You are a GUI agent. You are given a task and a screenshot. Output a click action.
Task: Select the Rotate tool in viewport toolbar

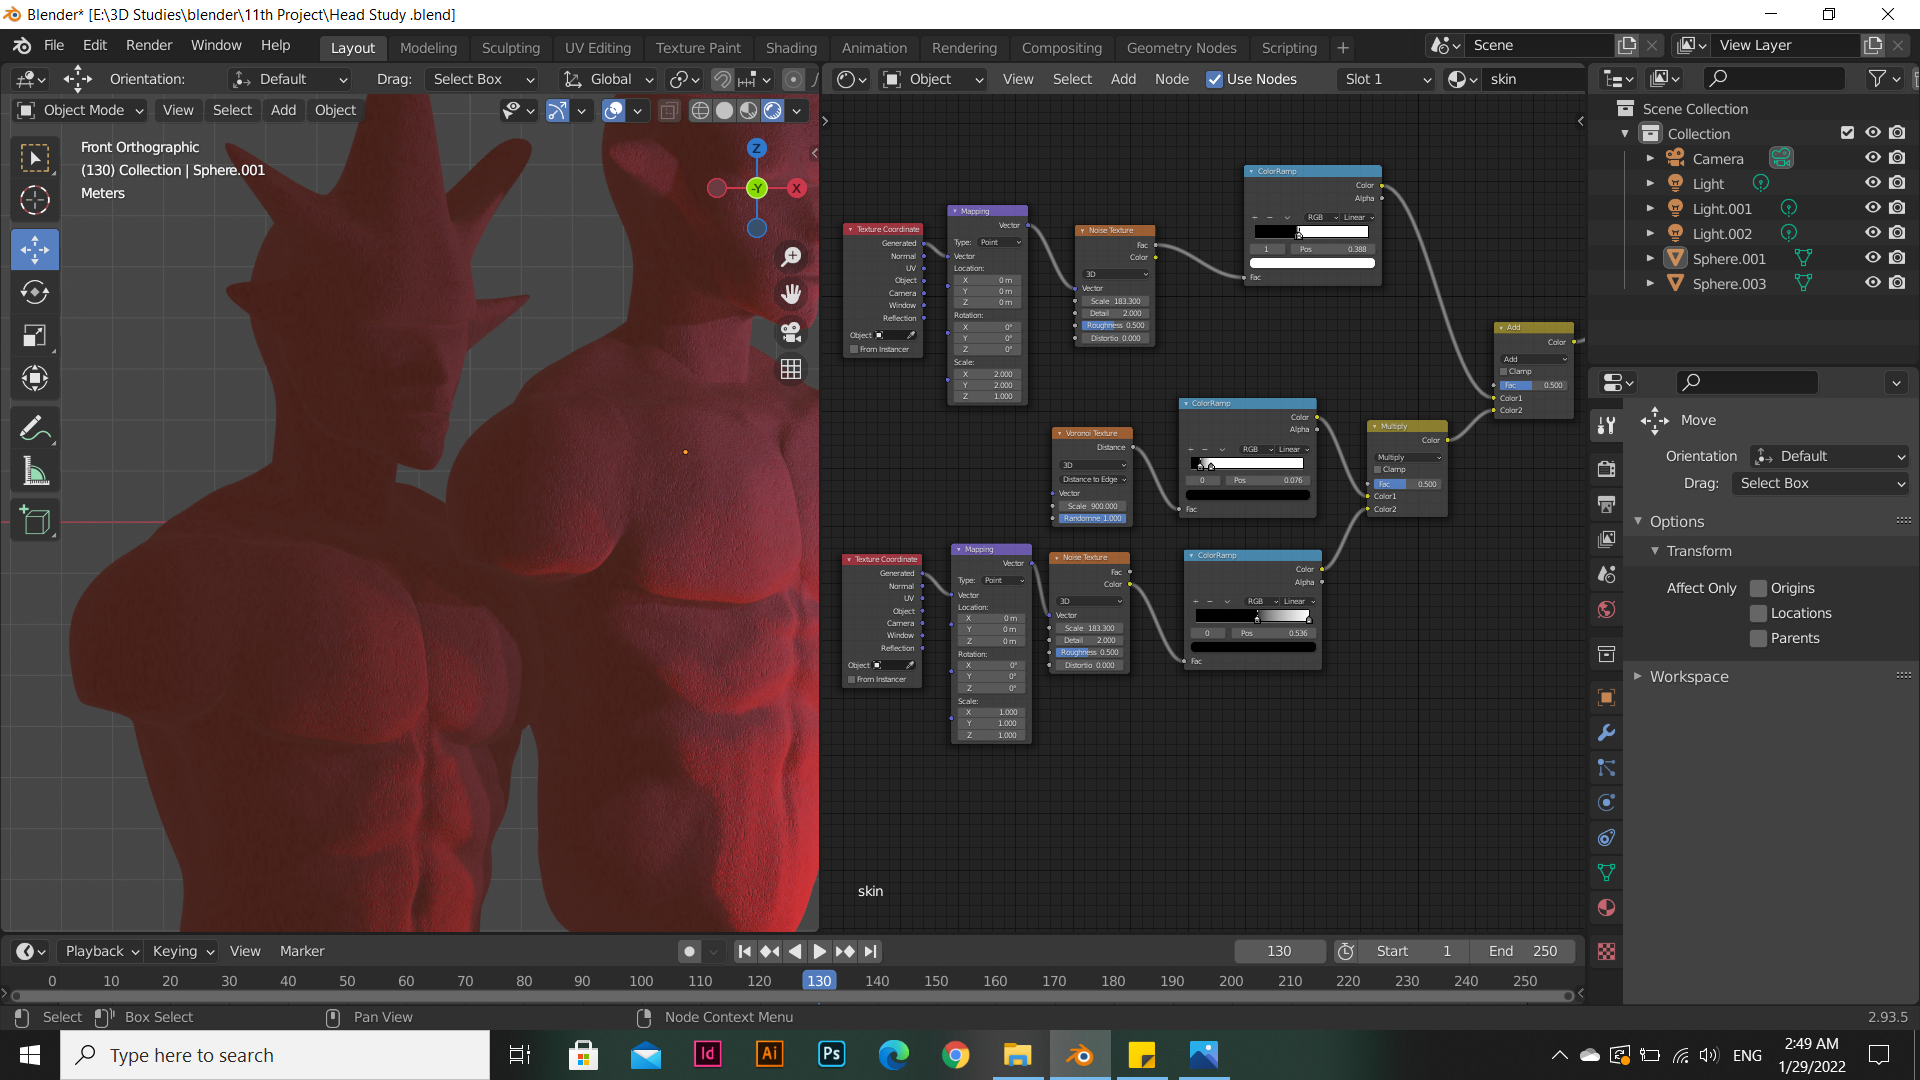(35, 292)
